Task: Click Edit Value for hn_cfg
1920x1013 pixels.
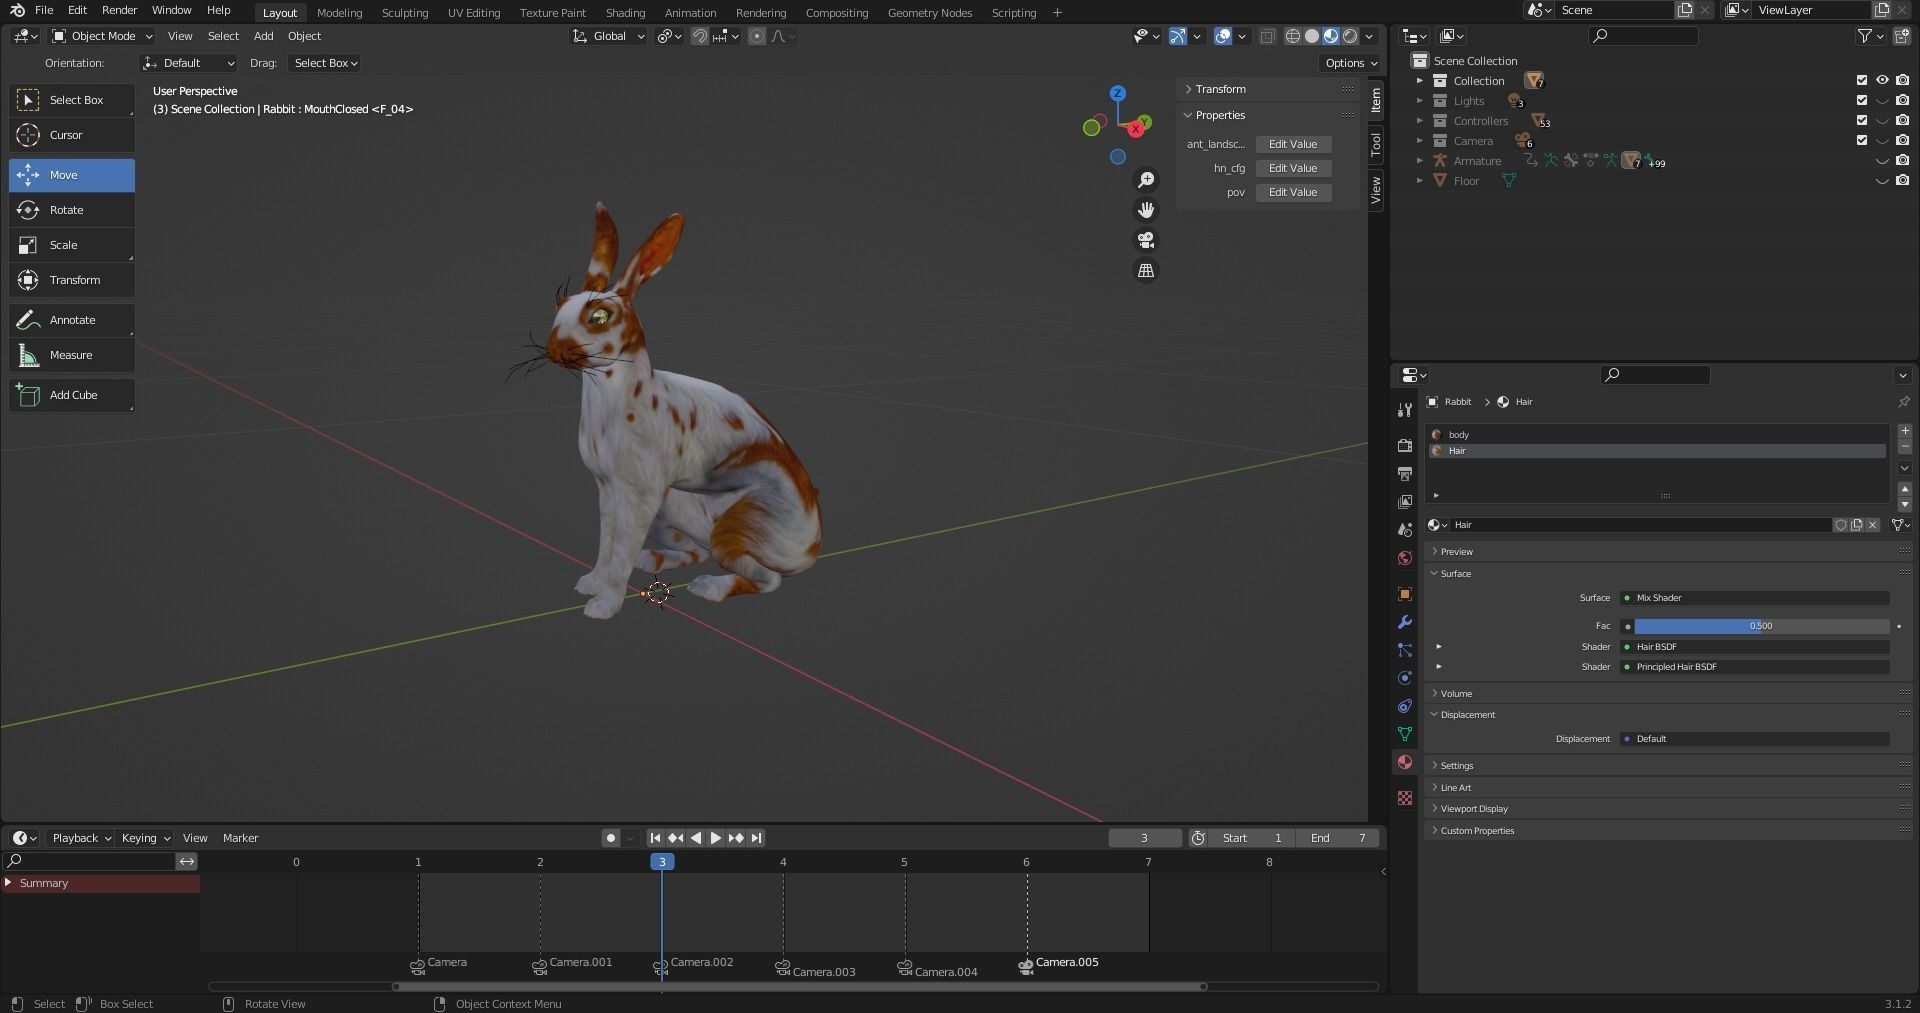Action: tap(1292, 168)
